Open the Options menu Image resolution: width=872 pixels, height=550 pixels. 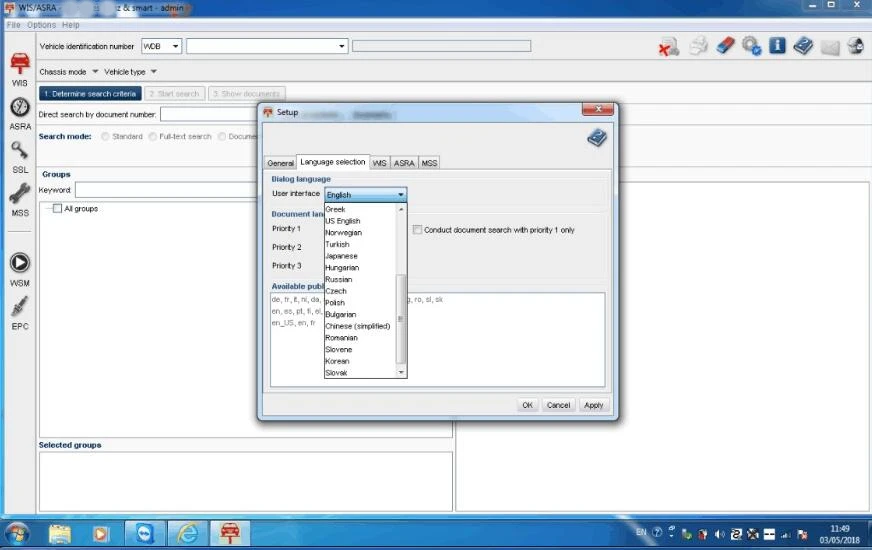pos(42,25)
